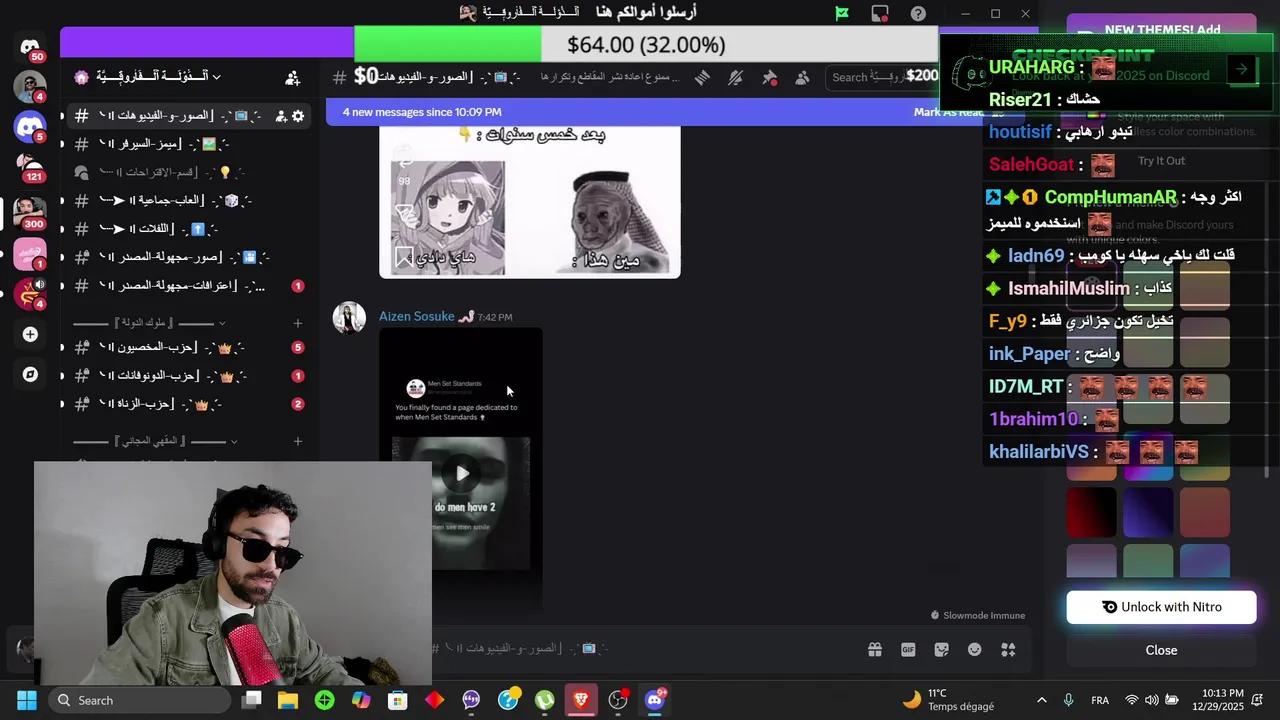Open Aizen Sosuke user profile name
1280x720 pixels.
[x=416, y=316]
